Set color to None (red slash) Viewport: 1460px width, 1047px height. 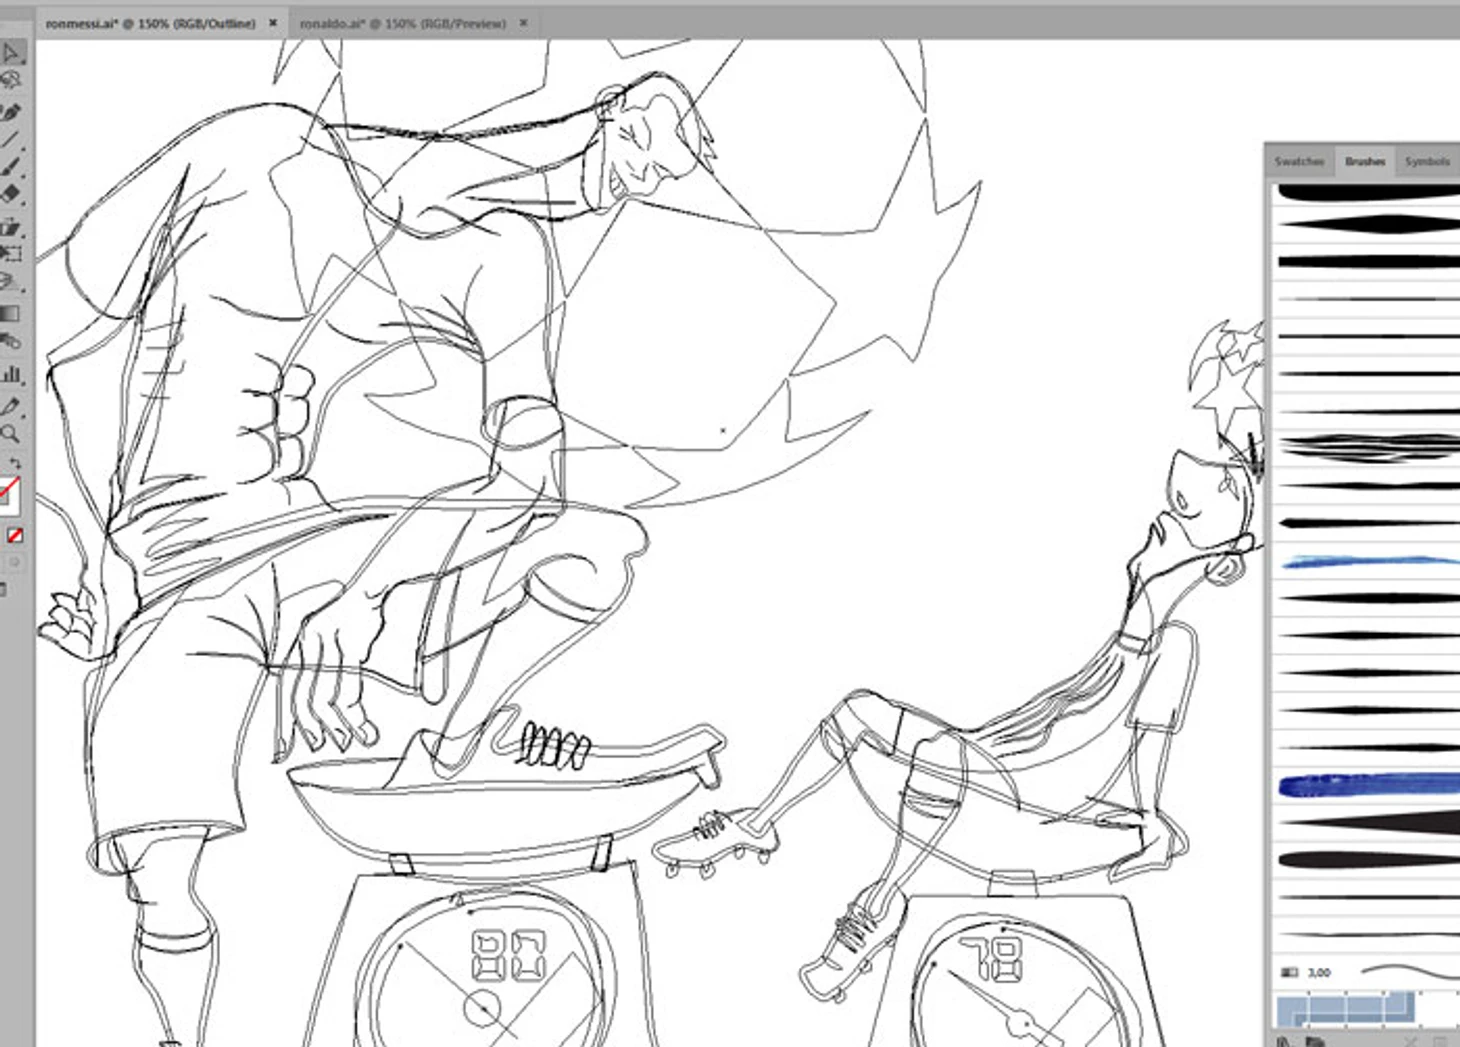(15, 536)
